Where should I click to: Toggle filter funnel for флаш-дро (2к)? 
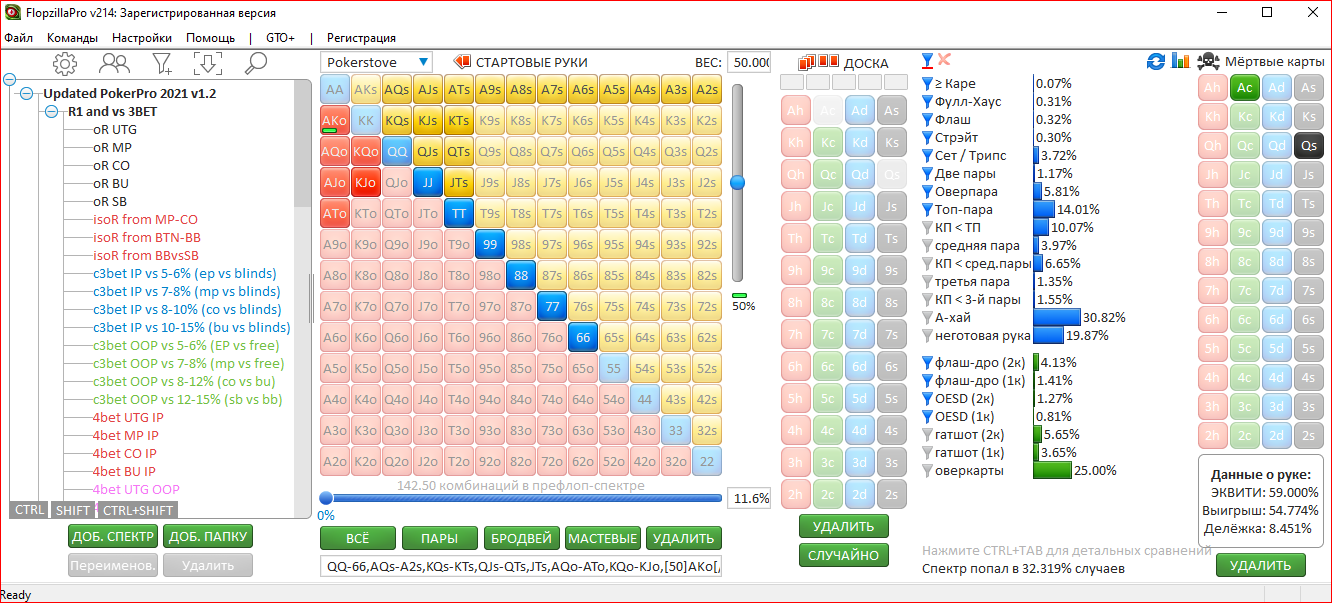pos(926,363)
